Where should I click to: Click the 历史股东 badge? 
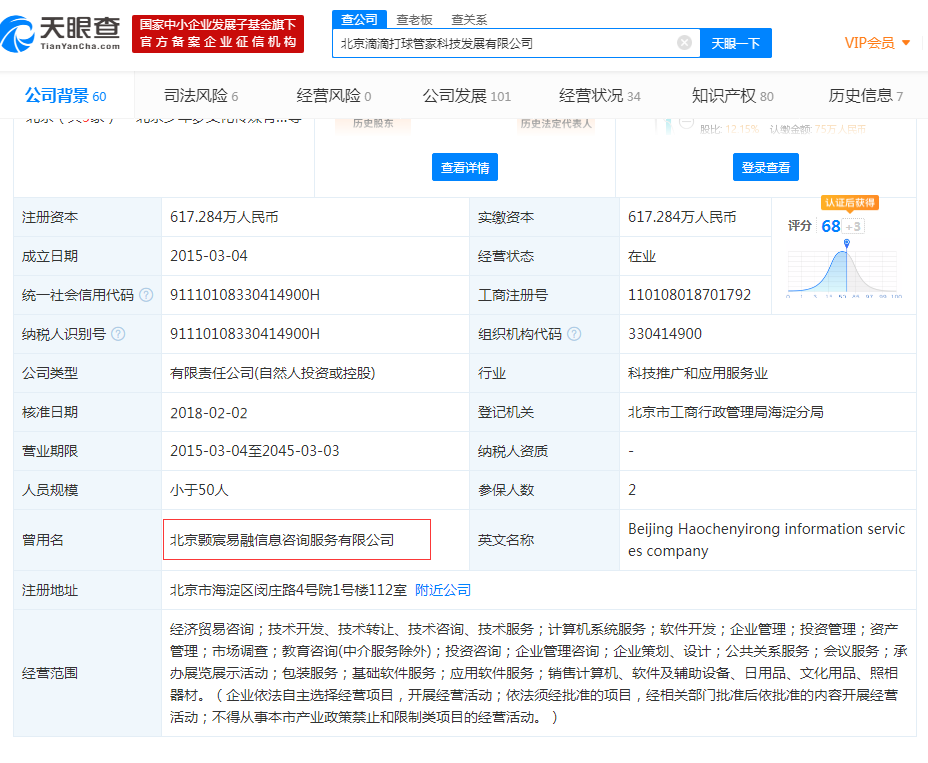374,123
